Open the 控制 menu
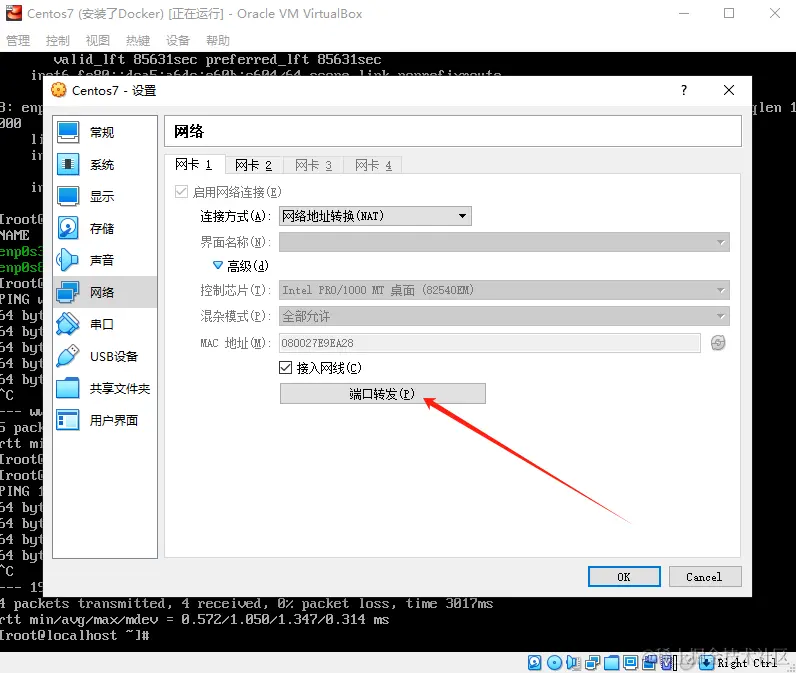This screenshot has width=796, height=673. (57, 41)
